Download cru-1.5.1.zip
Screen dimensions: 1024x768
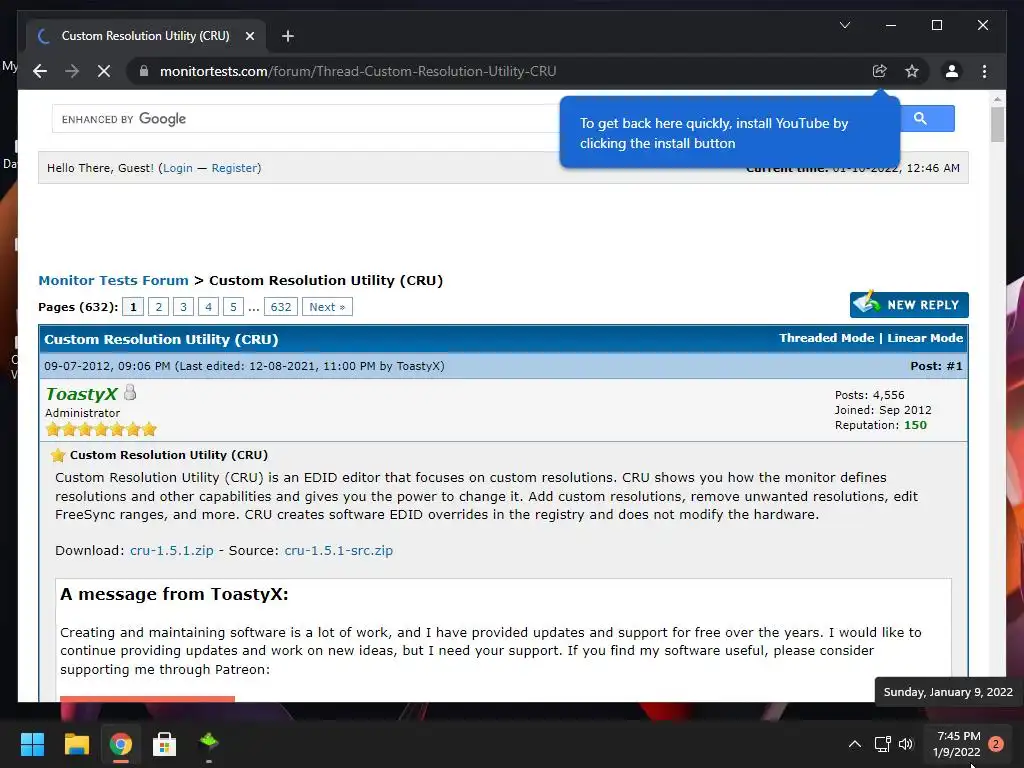coord(172,551)
